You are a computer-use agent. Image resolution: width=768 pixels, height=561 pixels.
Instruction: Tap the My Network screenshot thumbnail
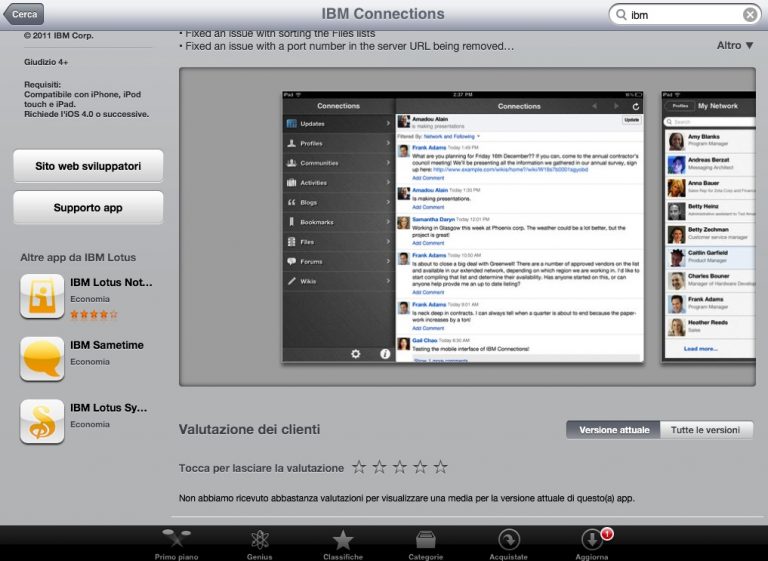coord(708,227)
